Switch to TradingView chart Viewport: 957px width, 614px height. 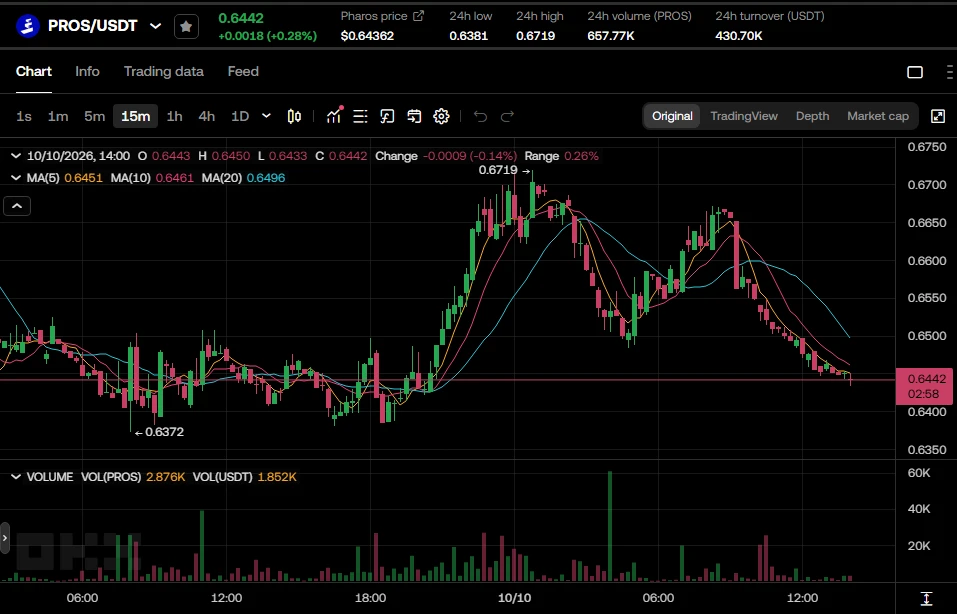(744, 116)
